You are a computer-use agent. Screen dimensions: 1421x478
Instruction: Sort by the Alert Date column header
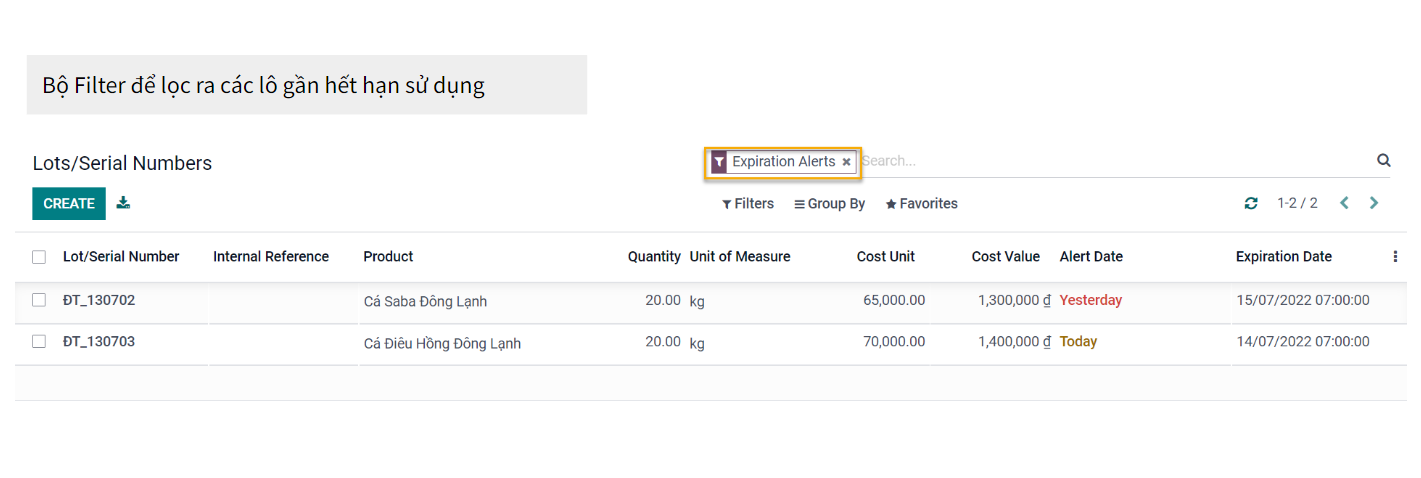[x=1091, y=257]
